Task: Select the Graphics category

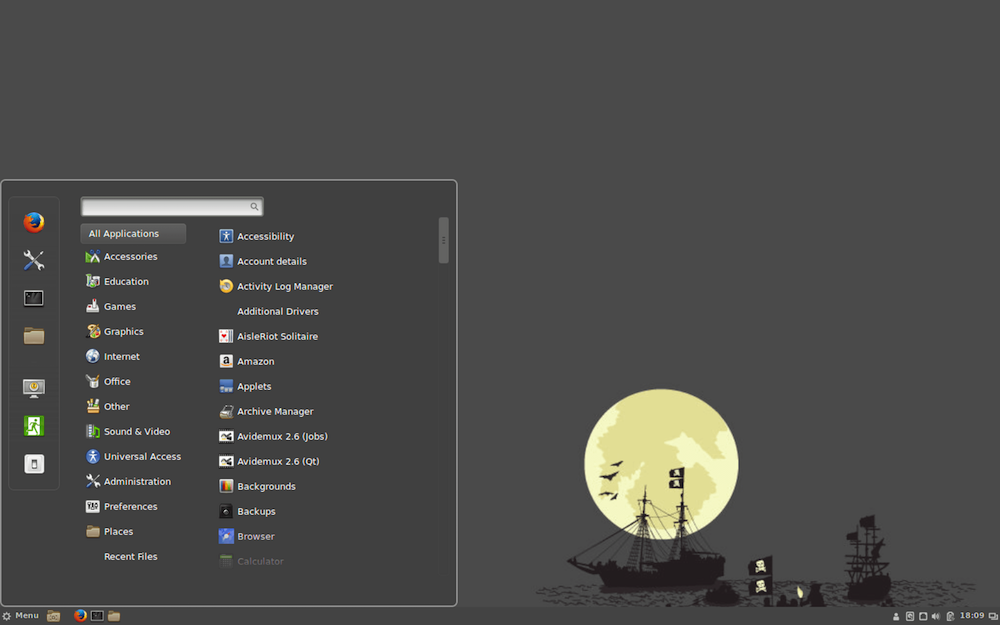Action: point(114,332)
